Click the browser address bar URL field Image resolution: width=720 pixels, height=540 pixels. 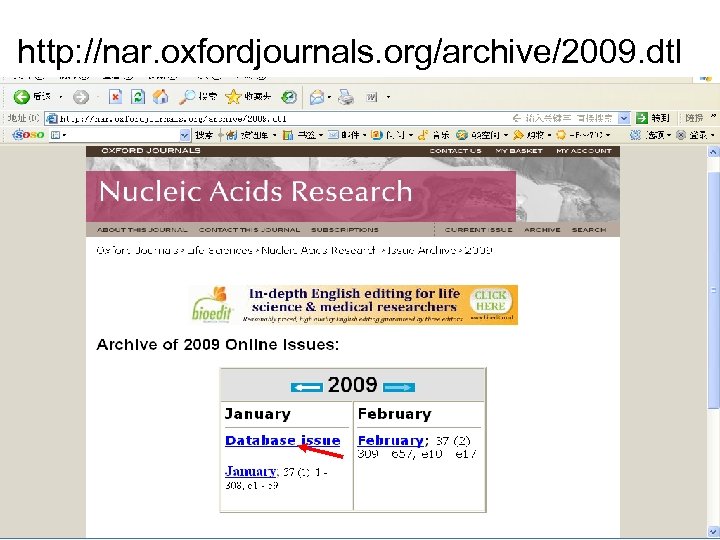[338, 118]
